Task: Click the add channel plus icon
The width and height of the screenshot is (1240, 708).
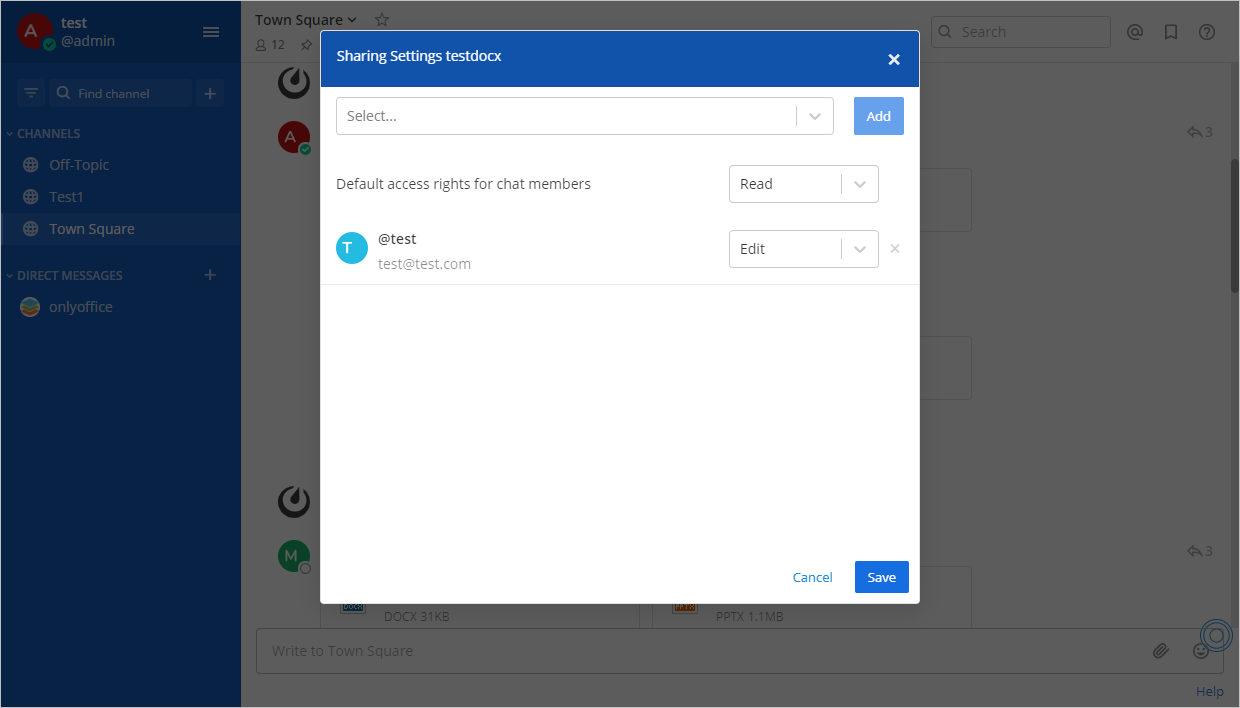Action: coord(210,93)
